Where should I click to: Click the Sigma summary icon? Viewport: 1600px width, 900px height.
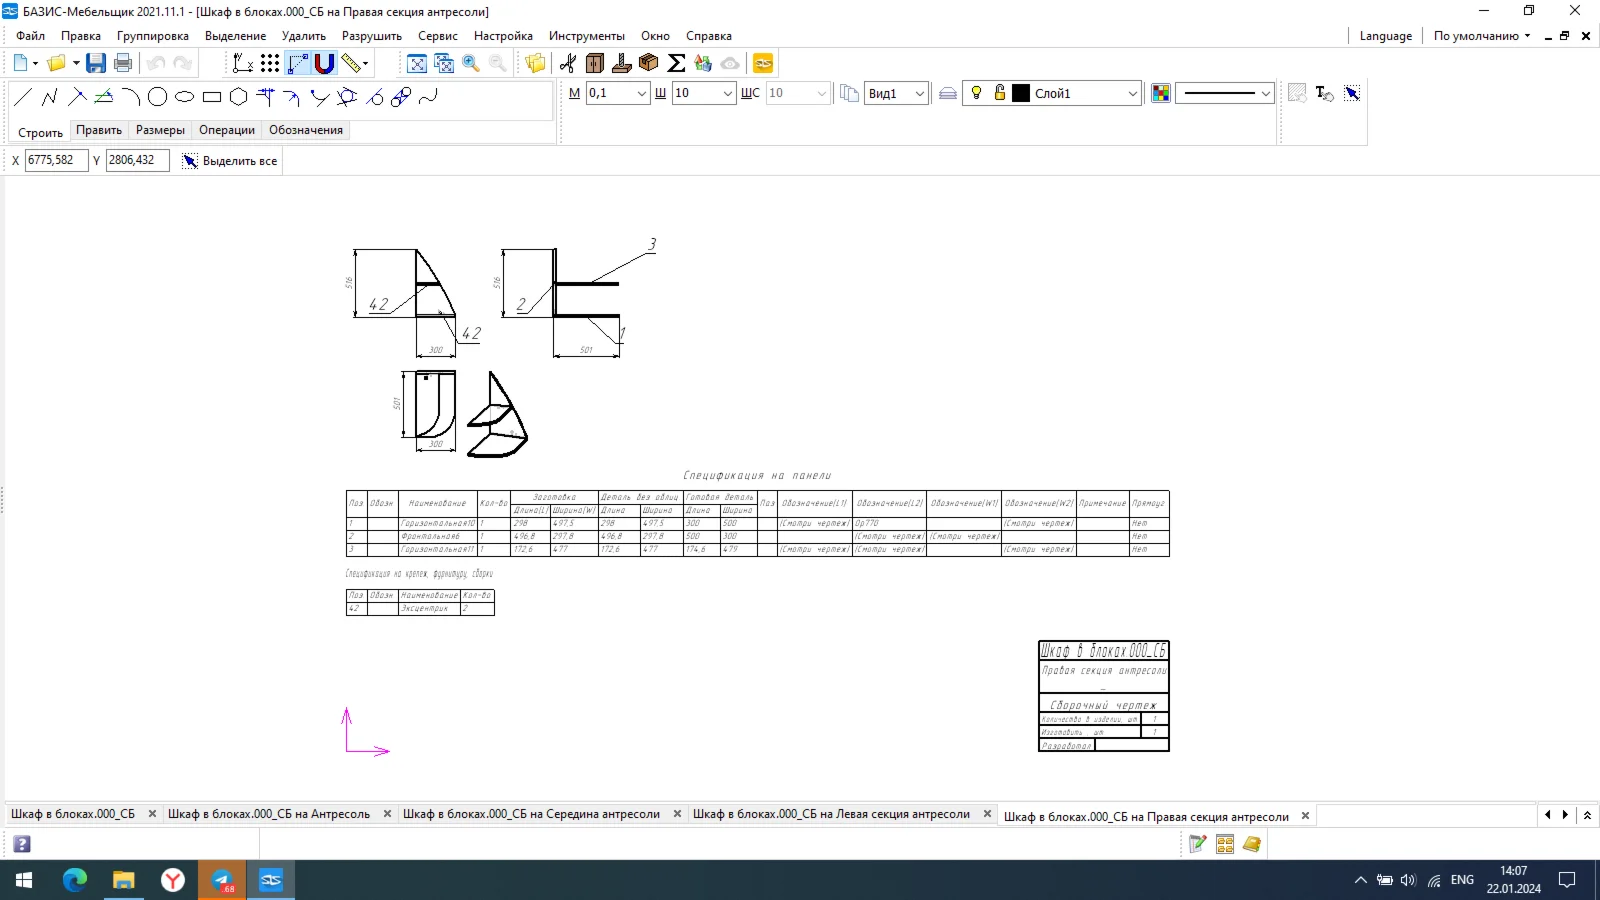[676, 63]
